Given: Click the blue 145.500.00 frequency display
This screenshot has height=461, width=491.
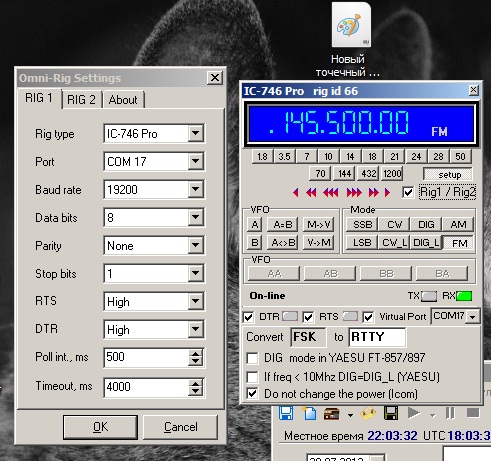Looking at the screenshot, I should 362,123.
